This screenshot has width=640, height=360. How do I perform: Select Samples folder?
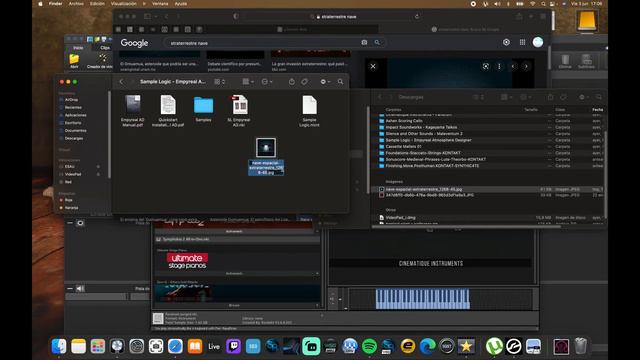(203, 109)
